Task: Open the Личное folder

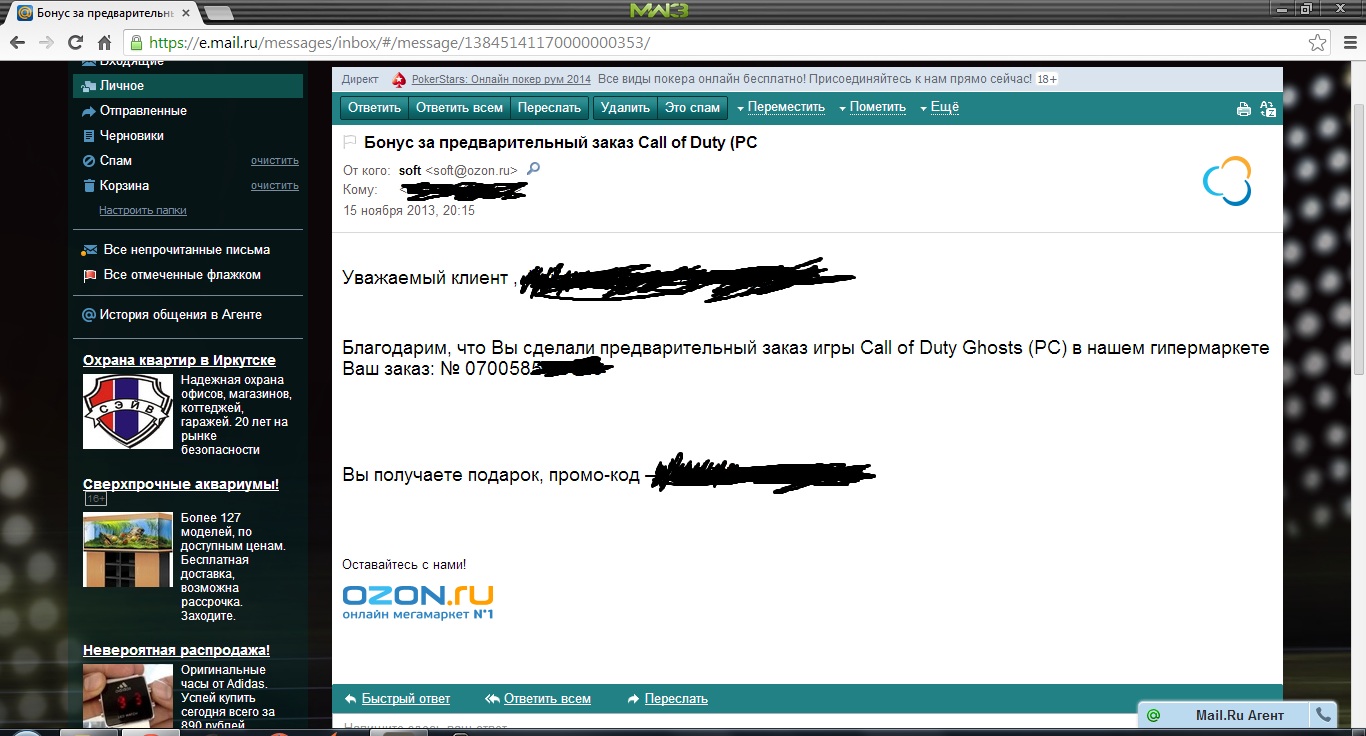Action: [188, 86]
